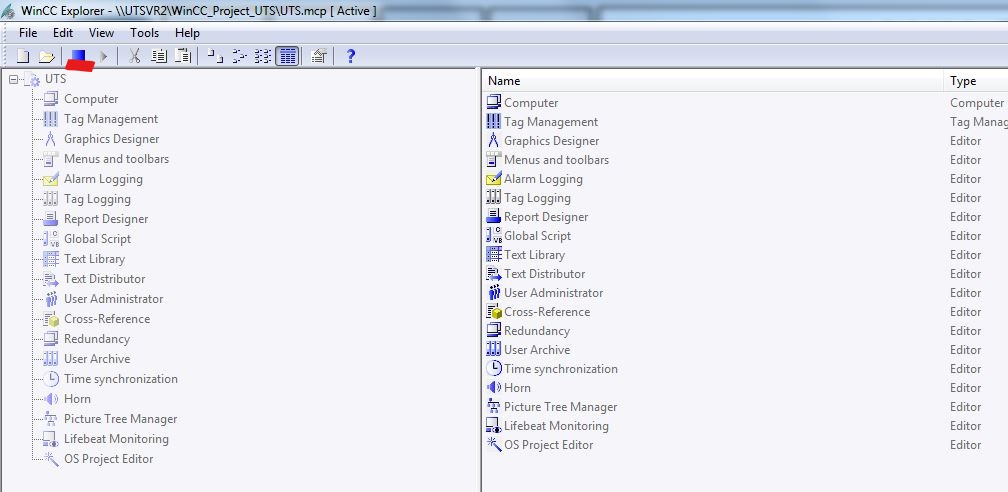
Task: Click the Activate runtime play arrow
Action: click(x=103, y=57)
